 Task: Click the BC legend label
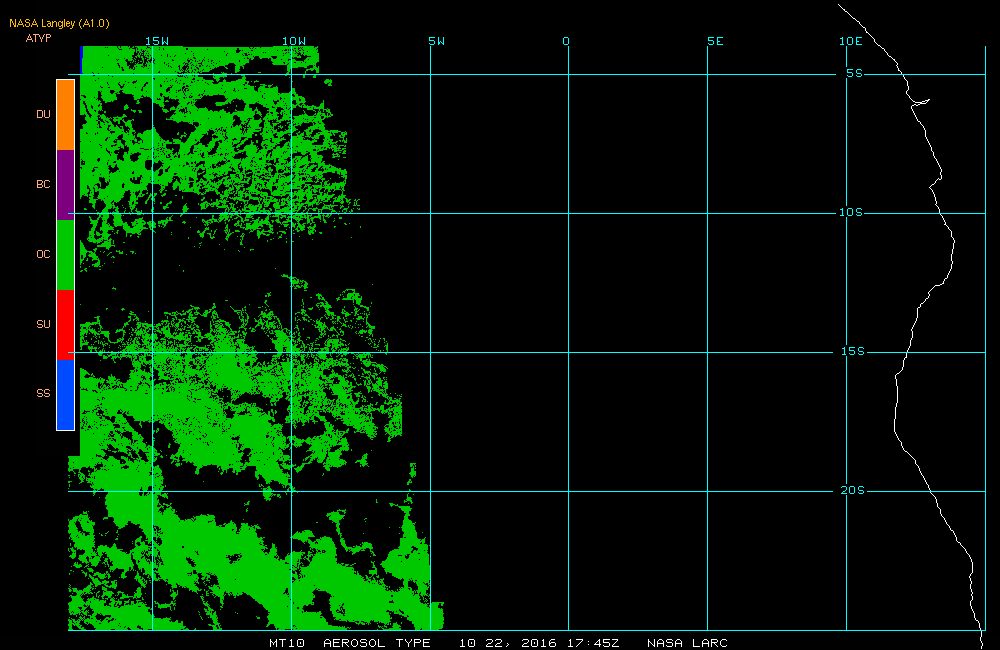point(43,184)
